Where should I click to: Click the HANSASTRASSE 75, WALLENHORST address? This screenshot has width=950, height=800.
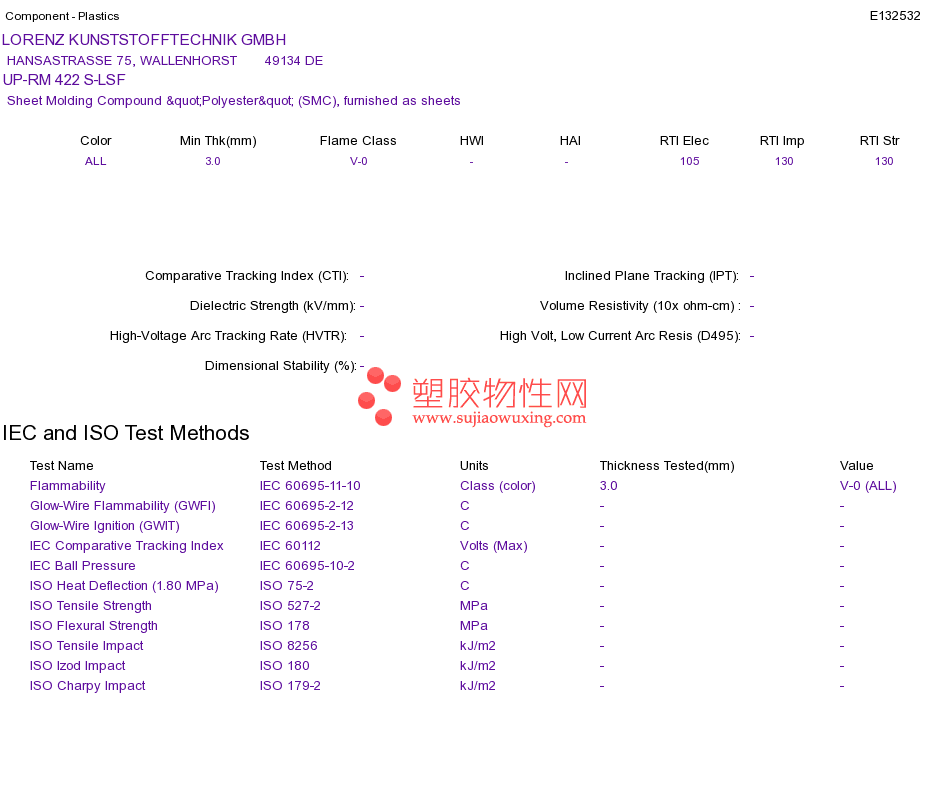tap(122, 61)
